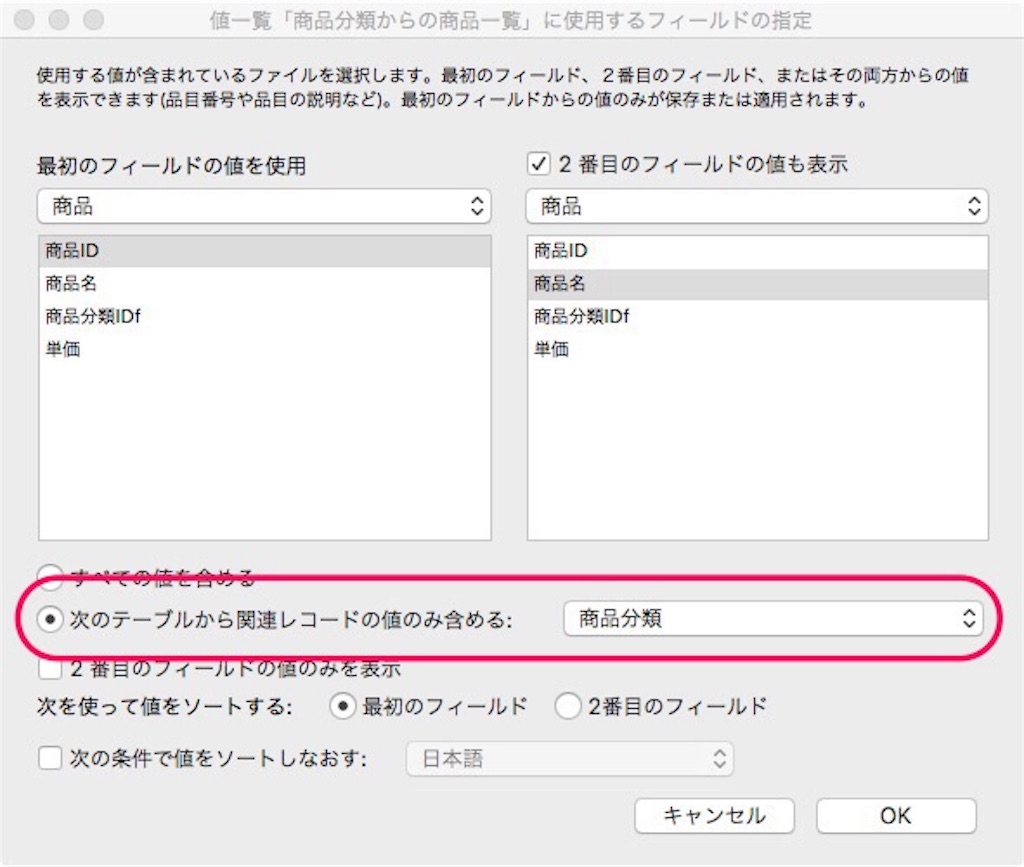Viewport: 1024px width, 867px height.
Task: Open the left 商品 table dropdown
Action: click(x=264, y=206)
